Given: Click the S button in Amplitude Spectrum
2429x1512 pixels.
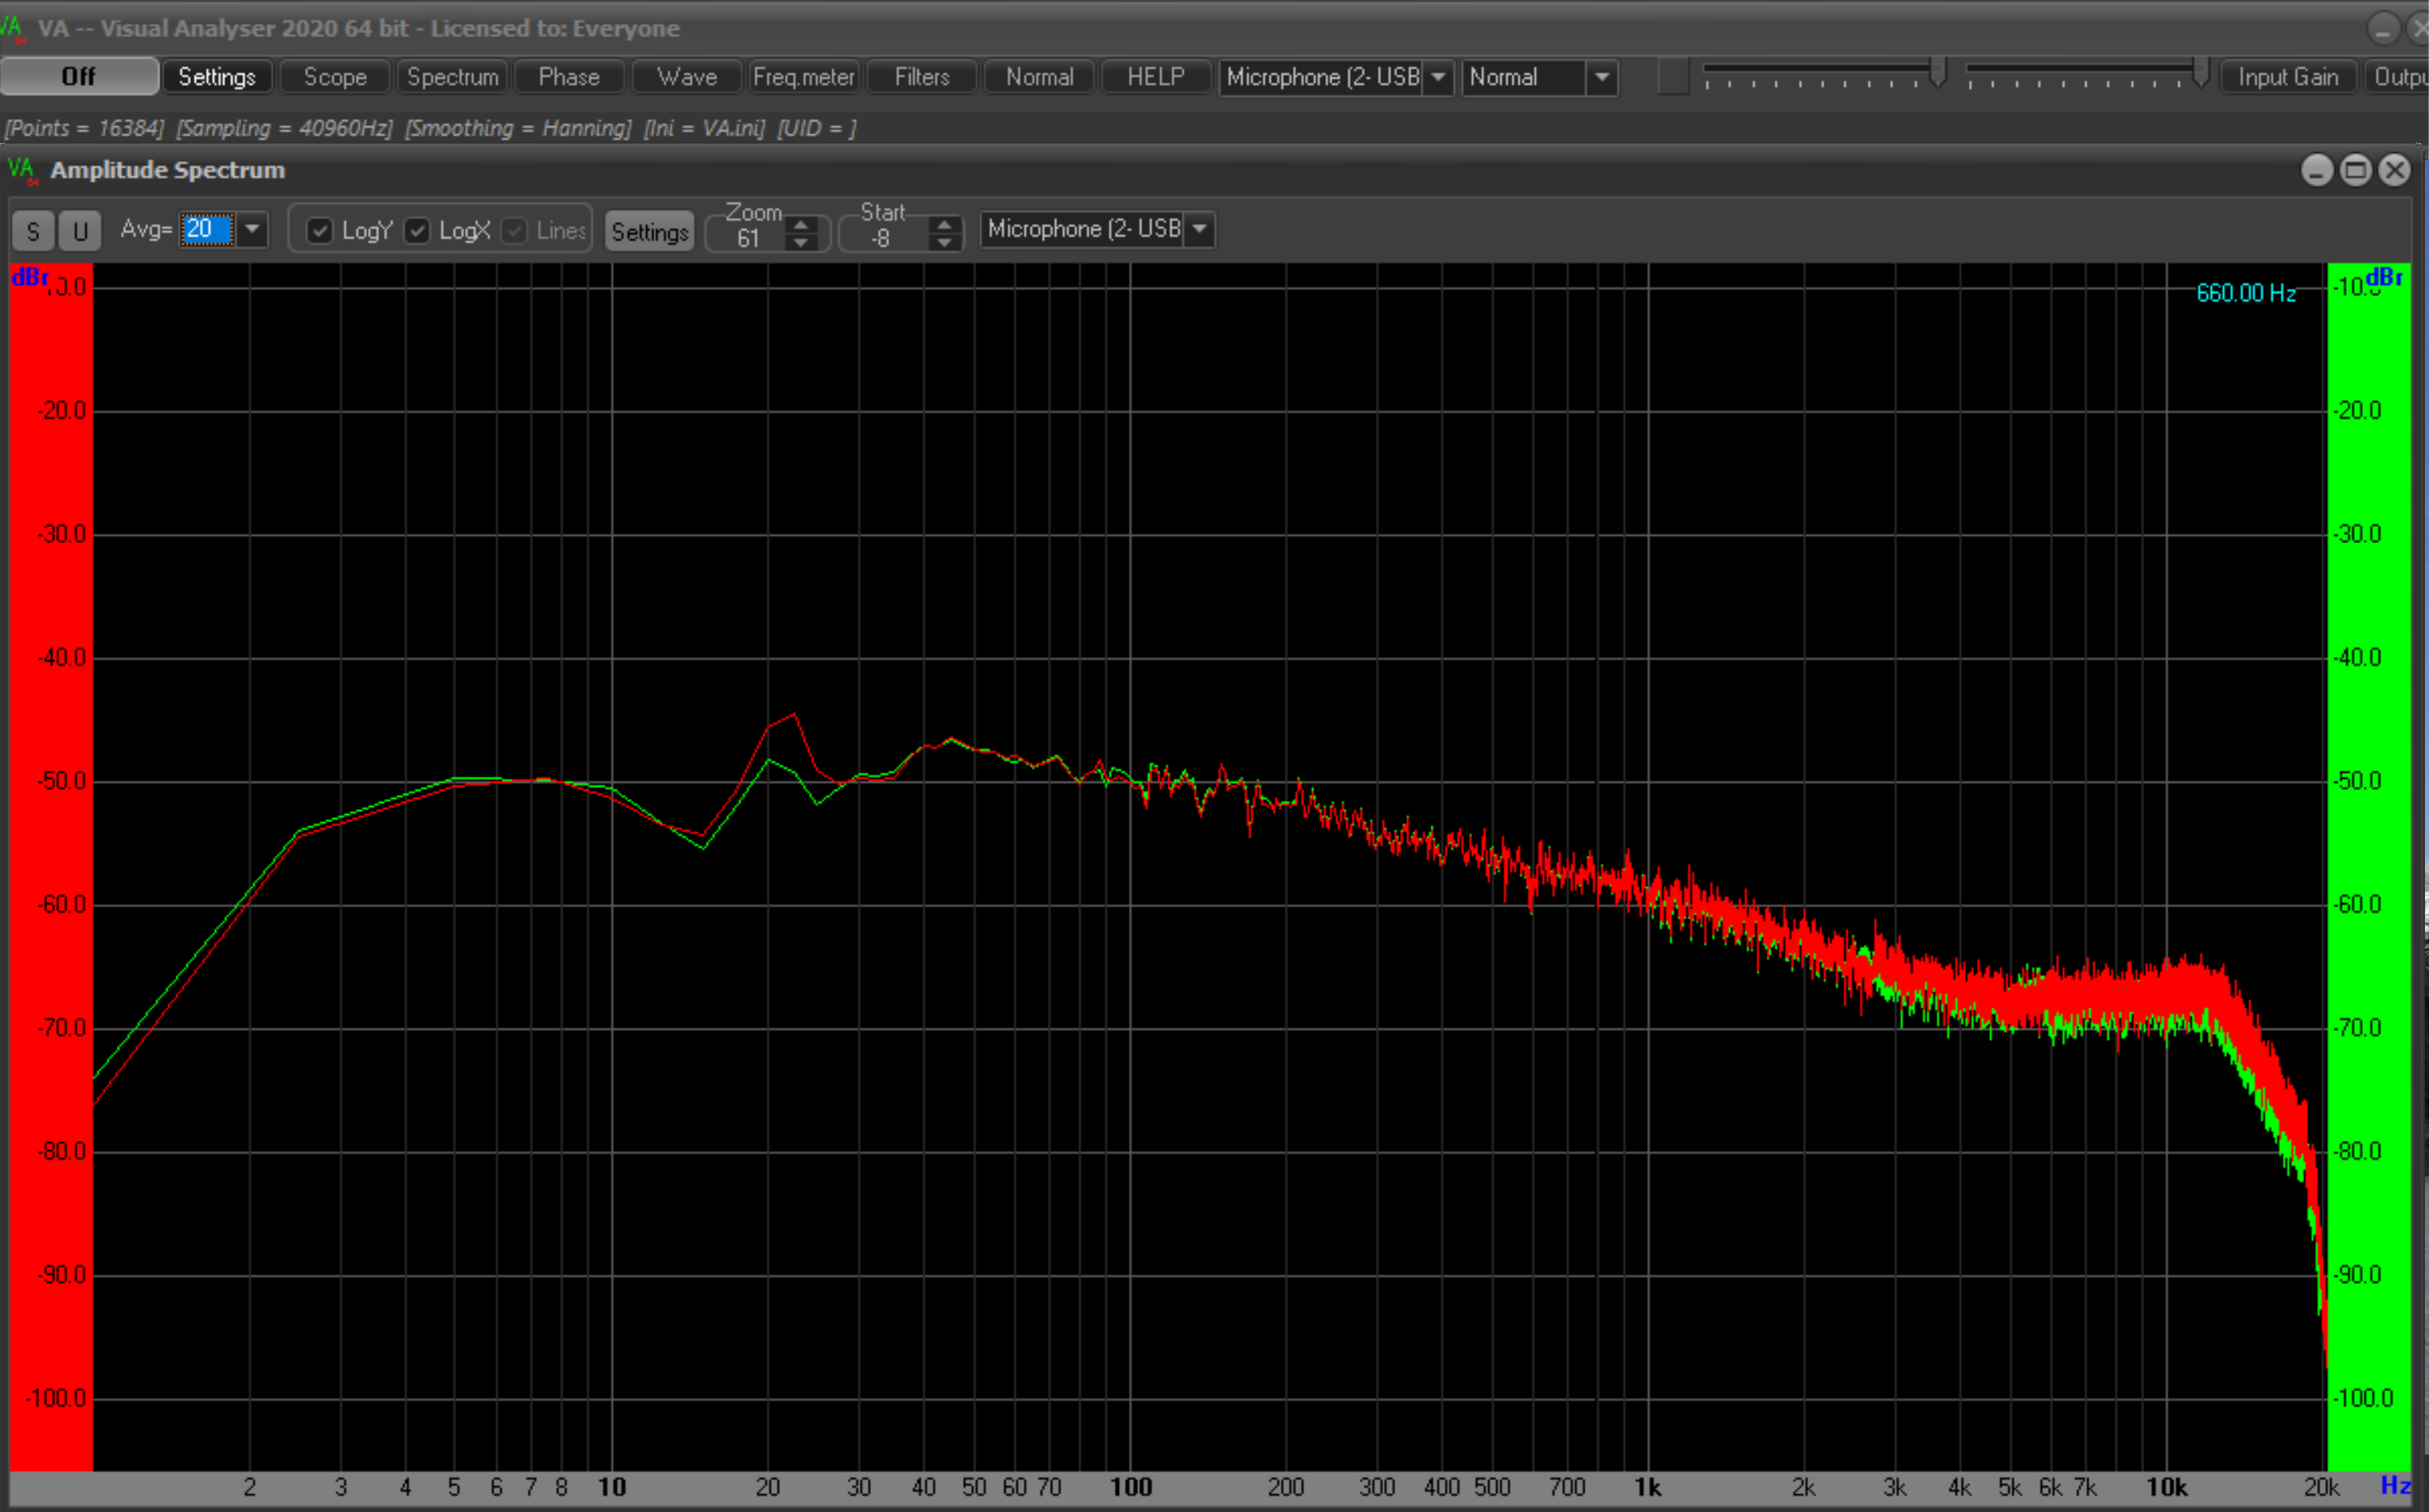Looking at the screenshot, I should click(x=33, y=231).
